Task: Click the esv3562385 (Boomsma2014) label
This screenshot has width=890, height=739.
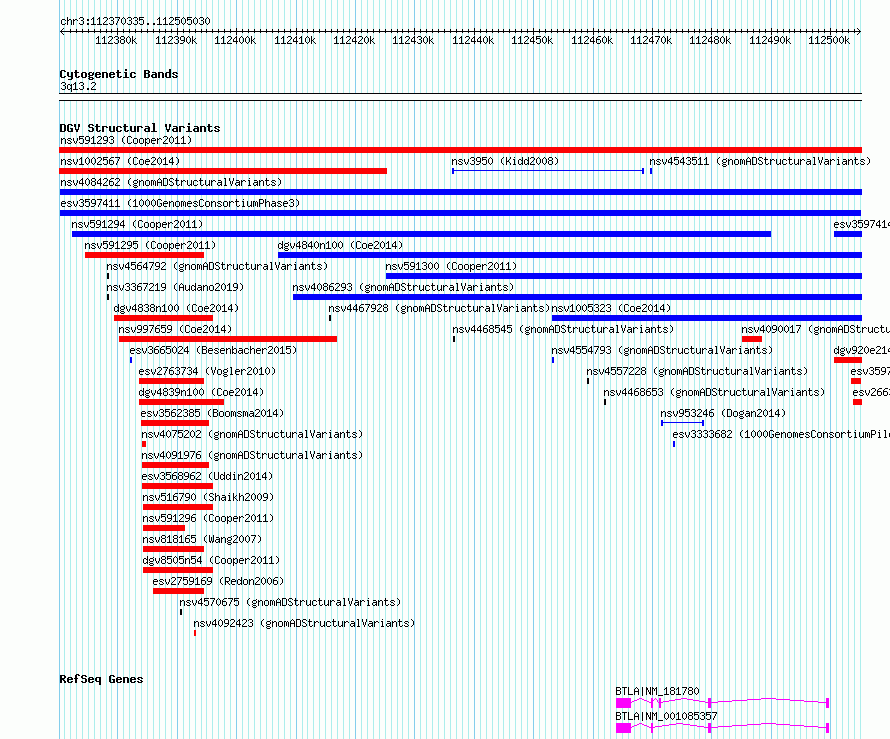Action: click(x=212, y=413)
